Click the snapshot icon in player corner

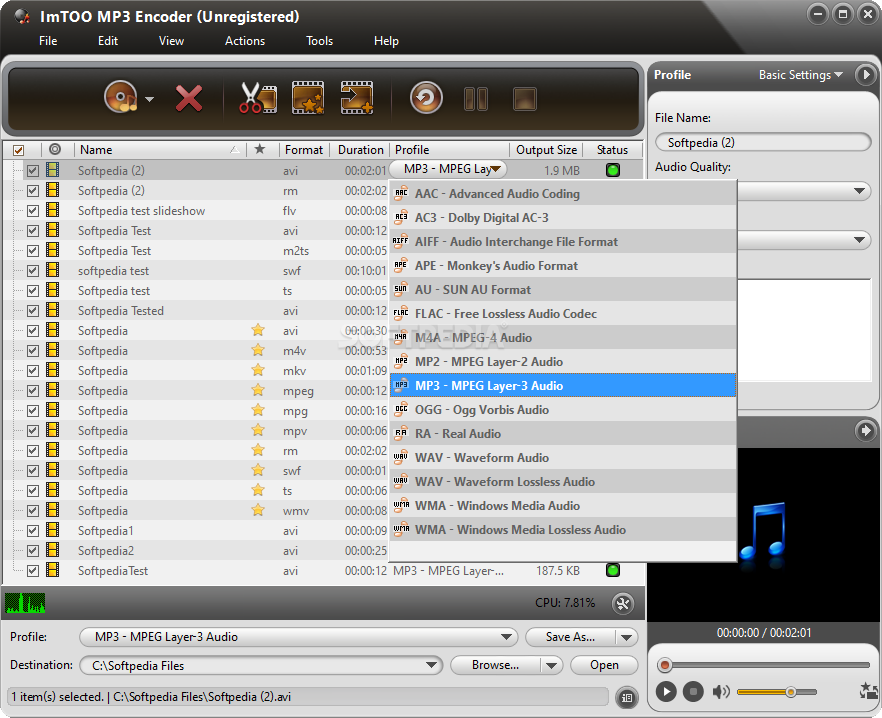[x=869, y=690]
